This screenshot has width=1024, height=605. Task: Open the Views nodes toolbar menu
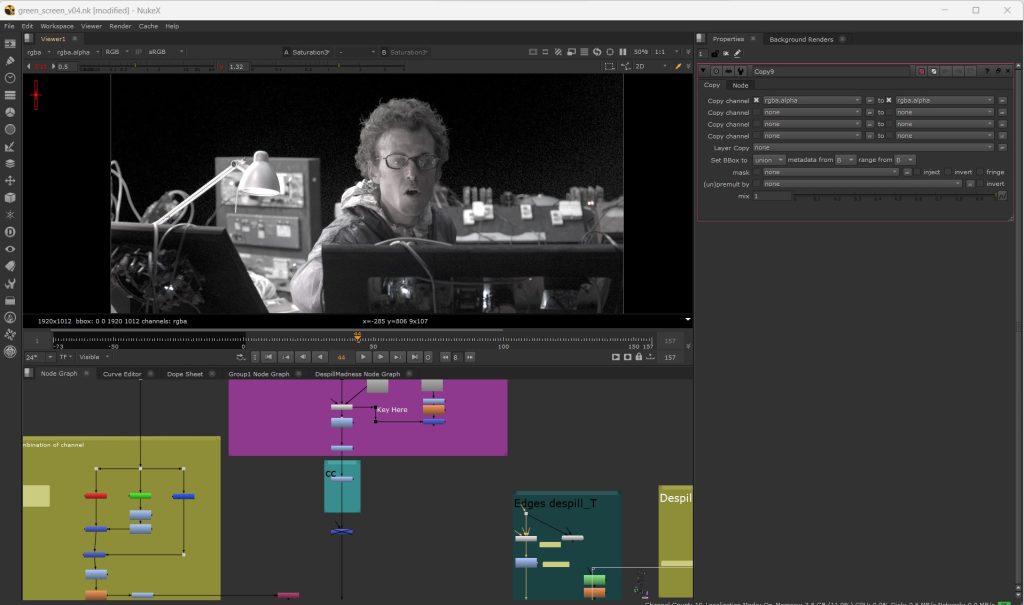pyautogui.click(x=10, y=249)
